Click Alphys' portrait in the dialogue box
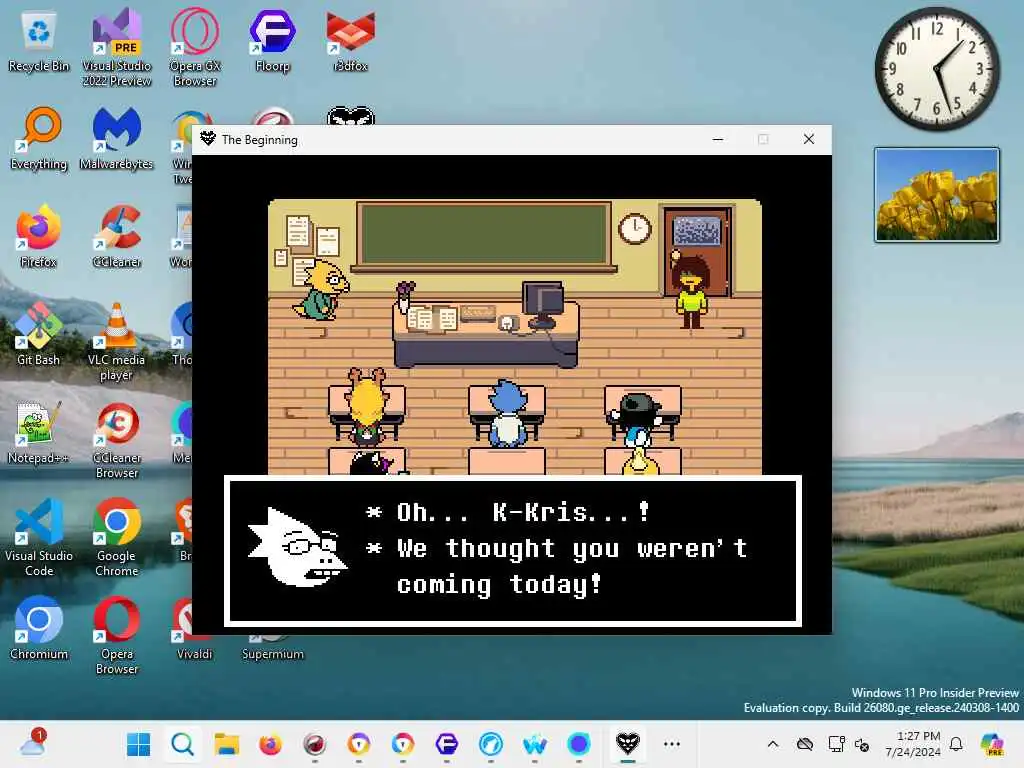 [297, 547]
